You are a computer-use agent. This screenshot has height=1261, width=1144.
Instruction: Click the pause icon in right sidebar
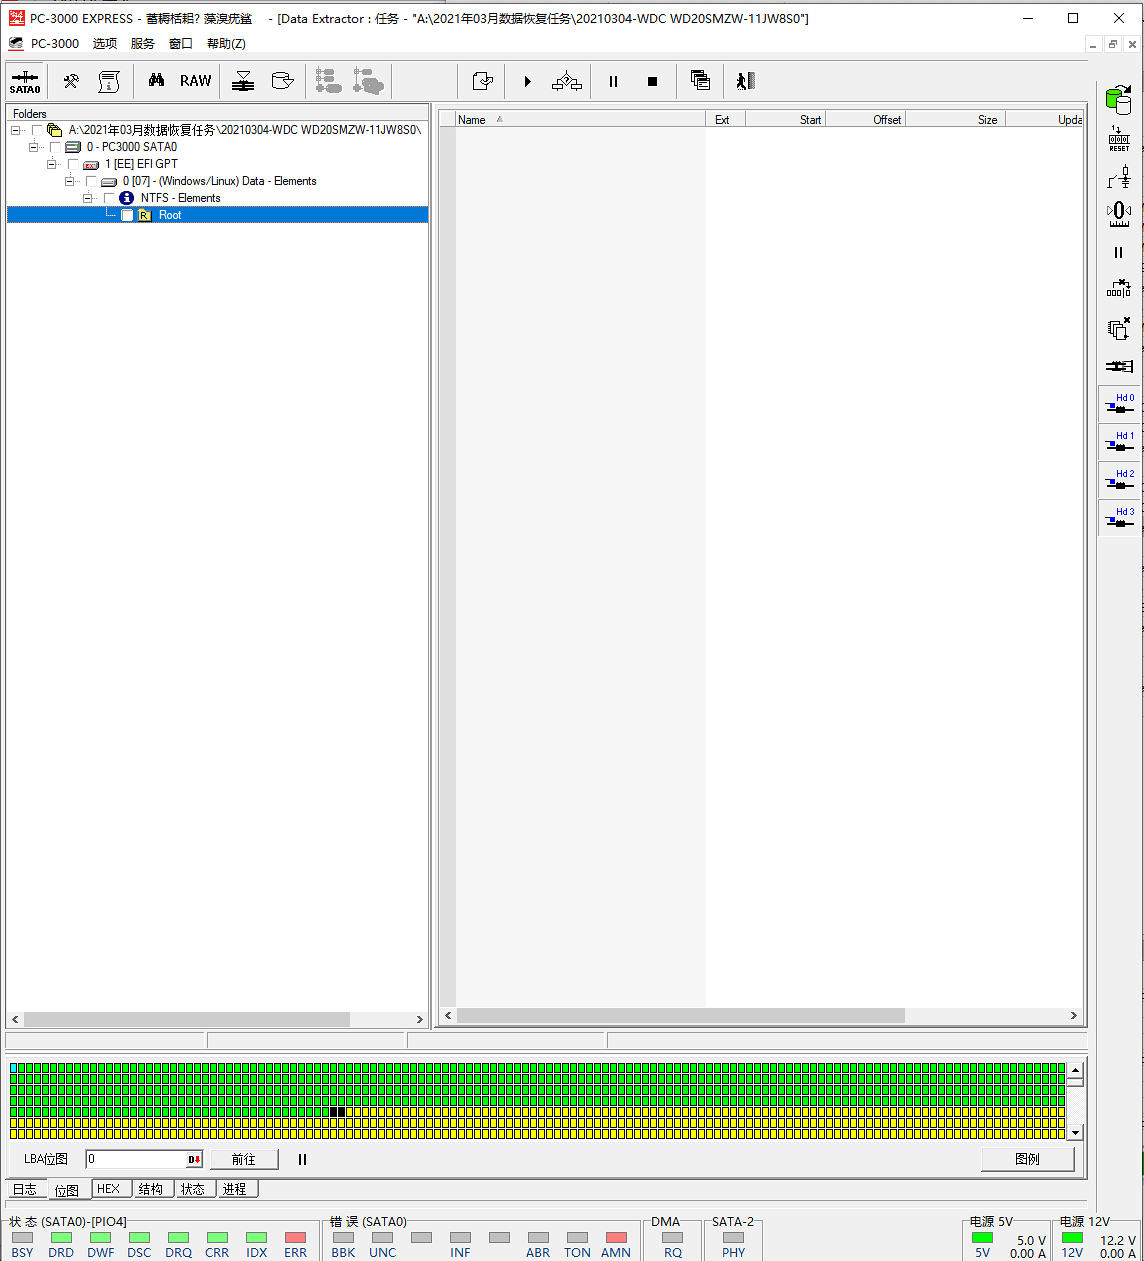tap(1119, 252)
